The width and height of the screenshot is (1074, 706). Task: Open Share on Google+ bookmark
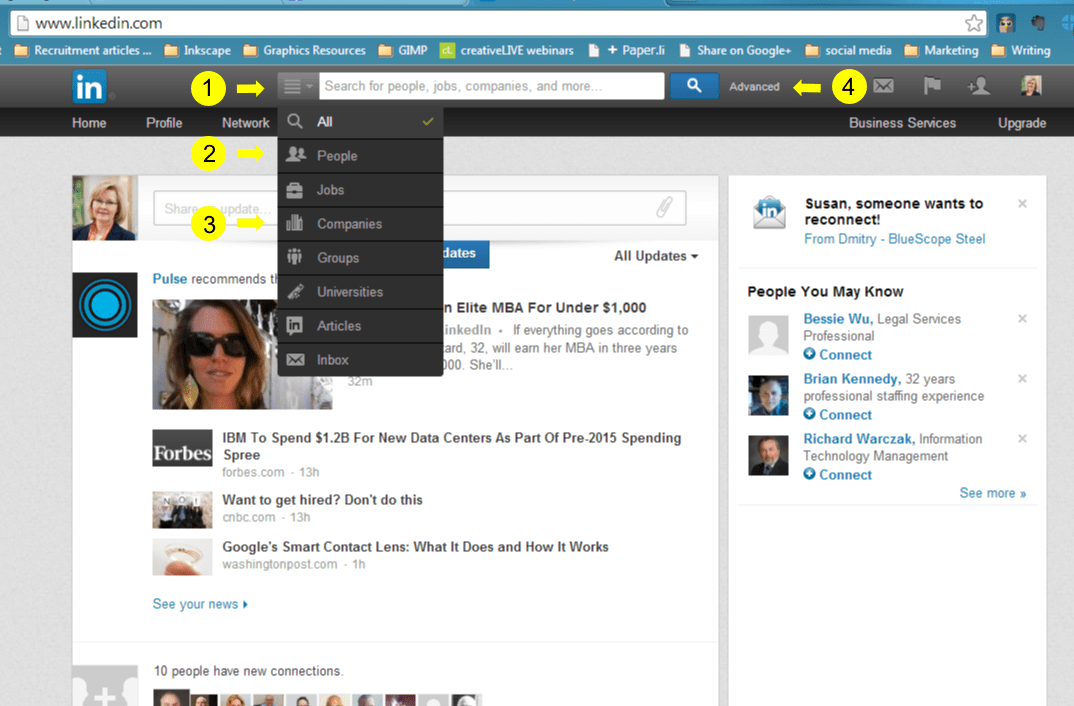point(735,51)
